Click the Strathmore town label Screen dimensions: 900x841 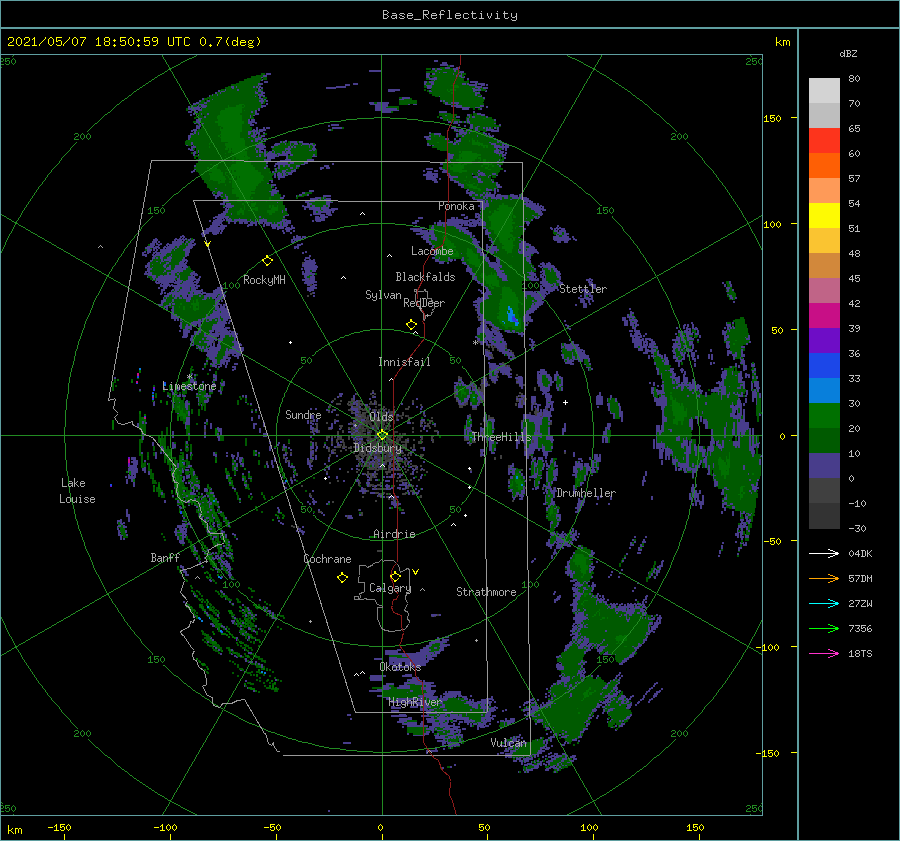point(486,592)
